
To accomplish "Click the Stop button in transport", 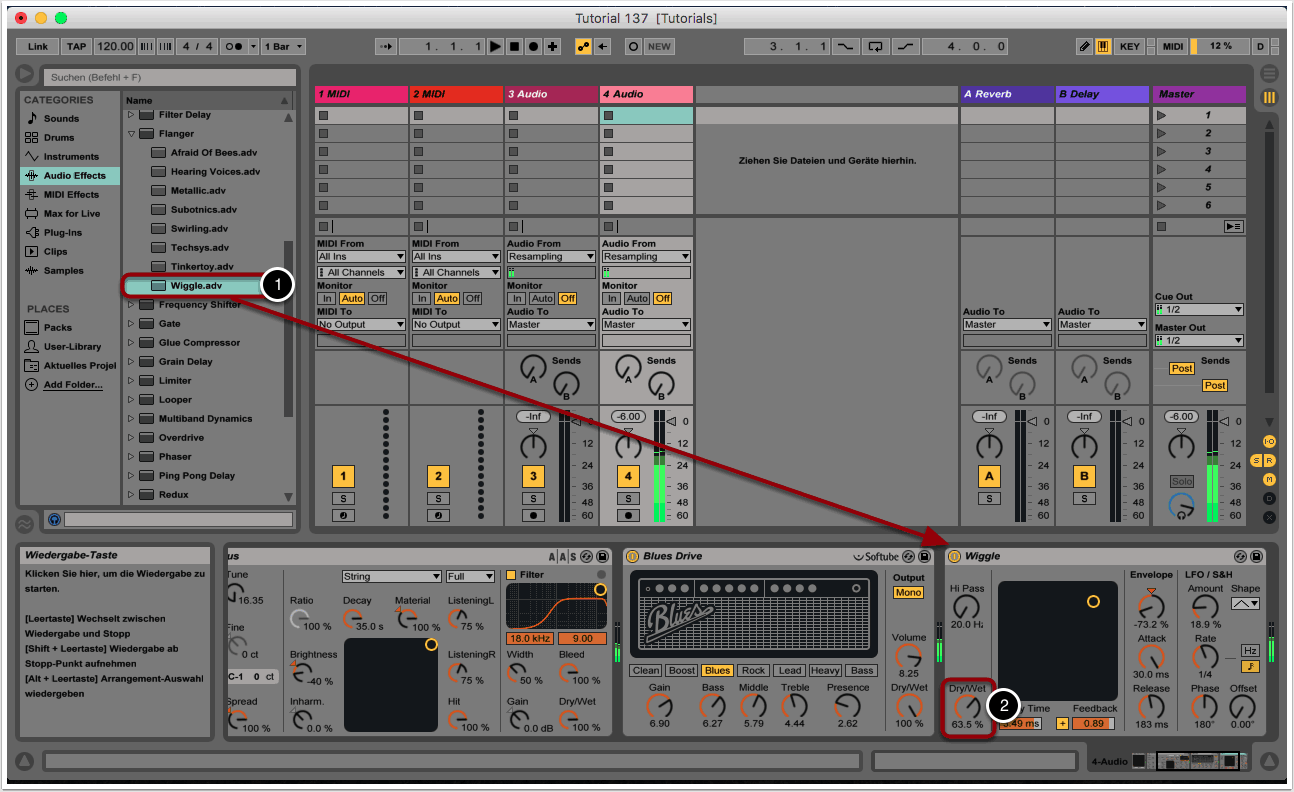I will [514, 47].
